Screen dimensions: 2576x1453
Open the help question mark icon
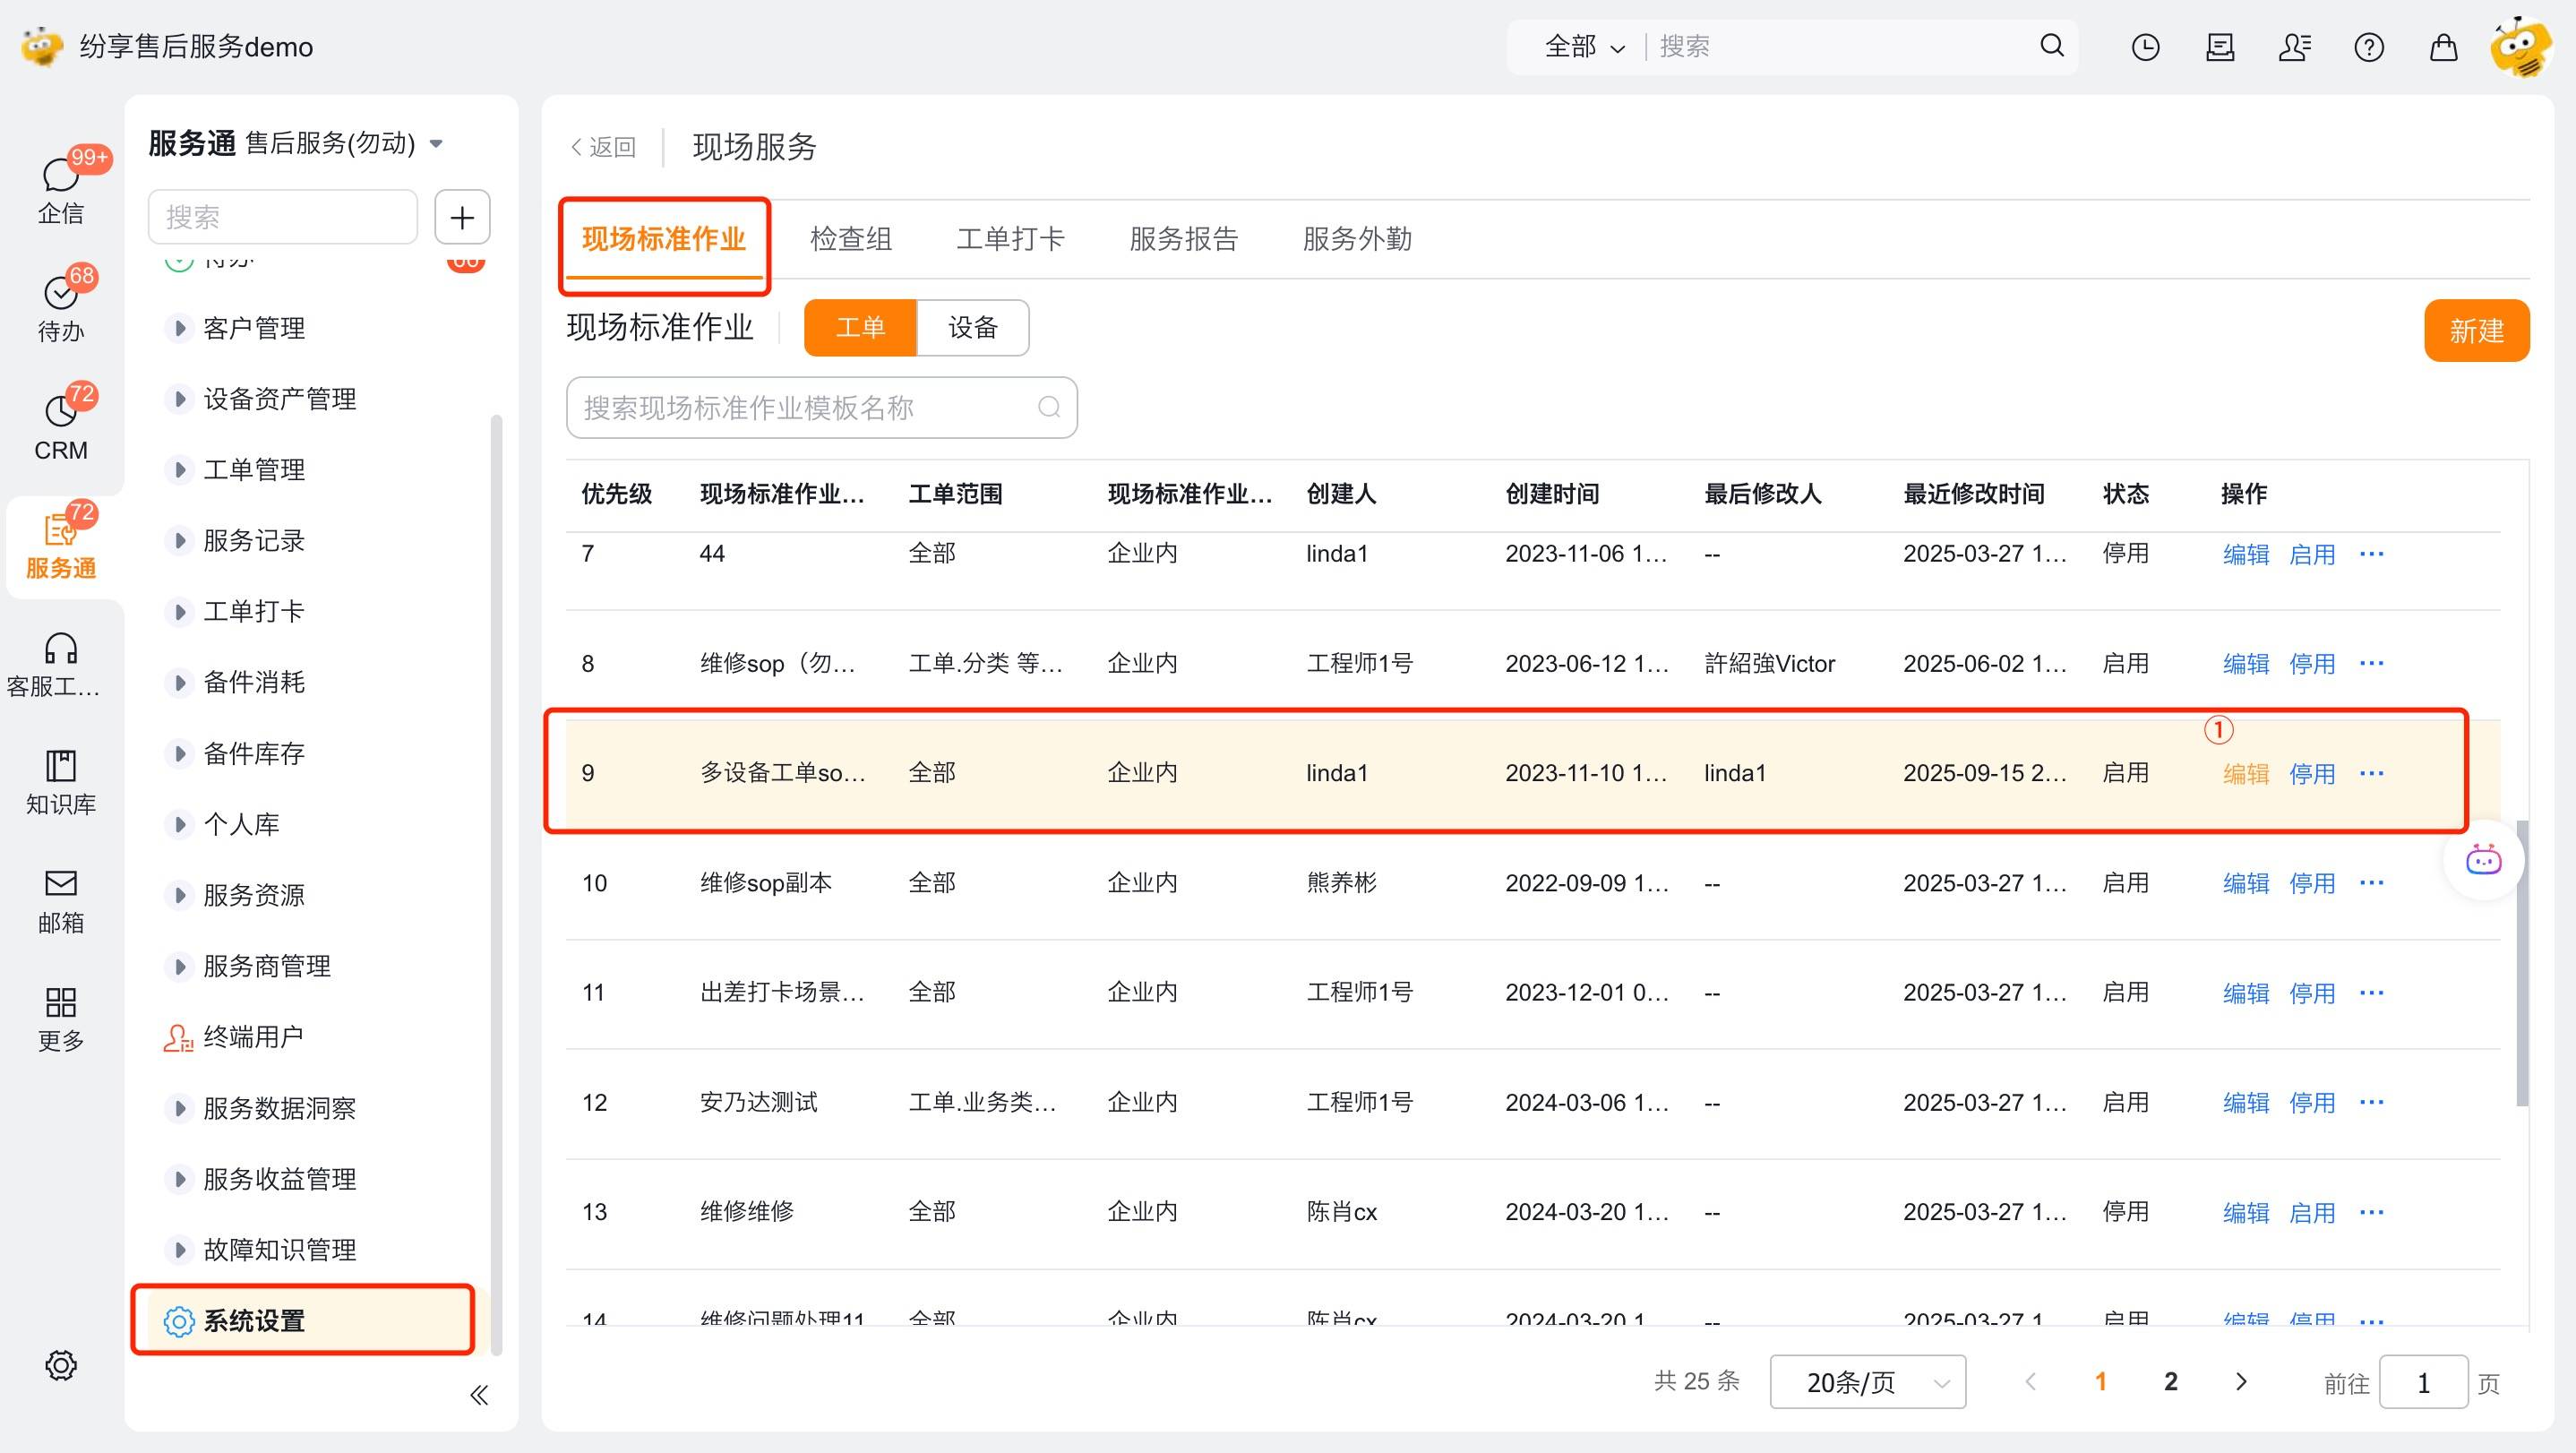(x=2368, y=47)
